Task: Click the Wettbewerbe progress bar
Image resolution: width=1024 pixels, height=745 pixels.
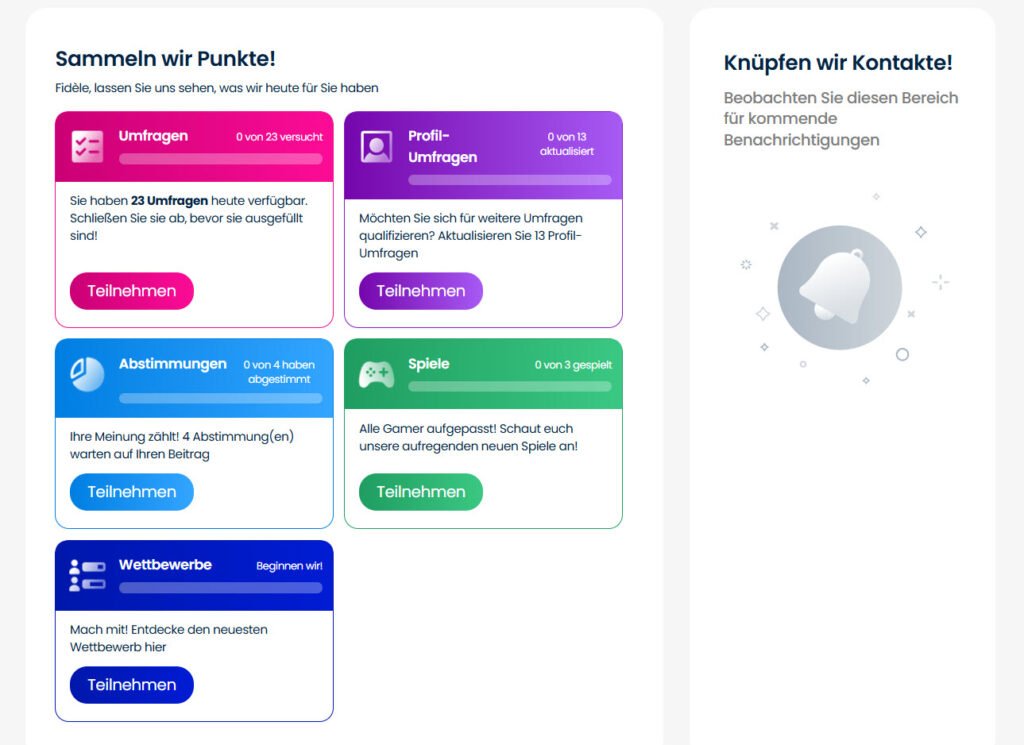Action: tap(220, 587)
